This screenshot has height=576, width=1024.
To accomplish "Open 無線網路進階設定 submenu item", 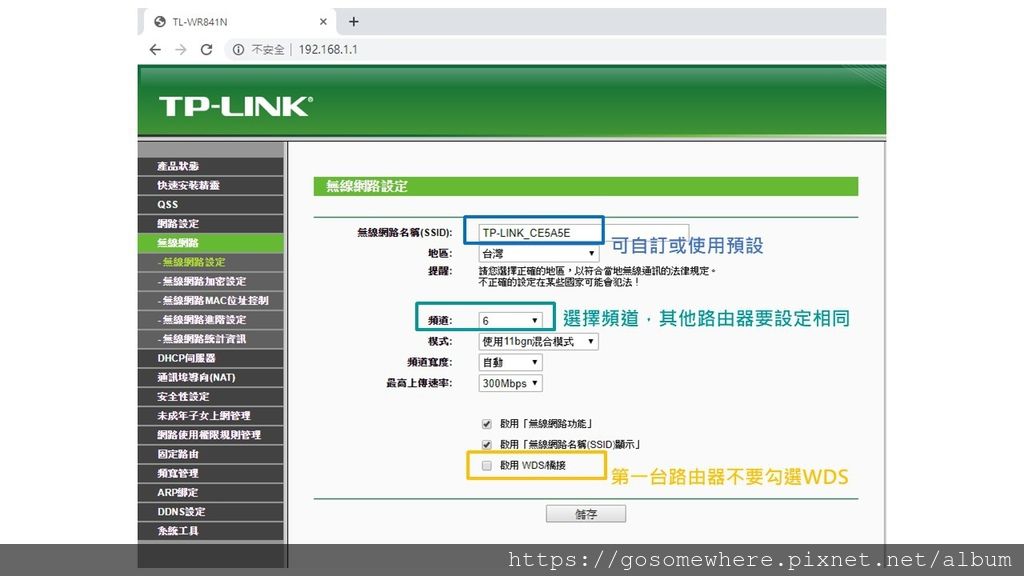I will 211,319.
